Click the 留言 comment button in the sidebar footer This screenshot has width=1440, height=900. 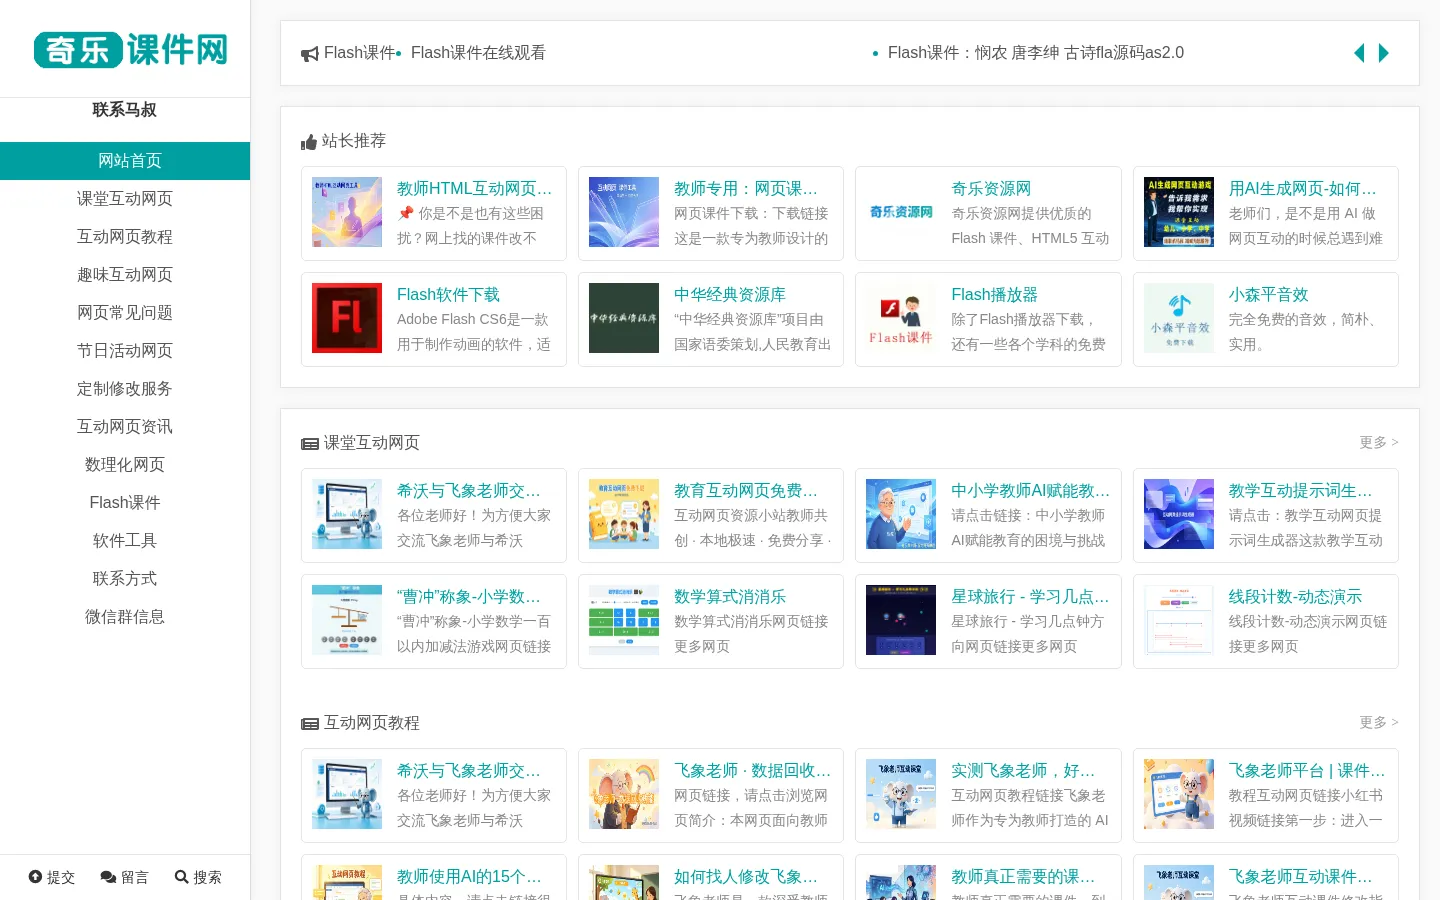(x=124, y=877)
